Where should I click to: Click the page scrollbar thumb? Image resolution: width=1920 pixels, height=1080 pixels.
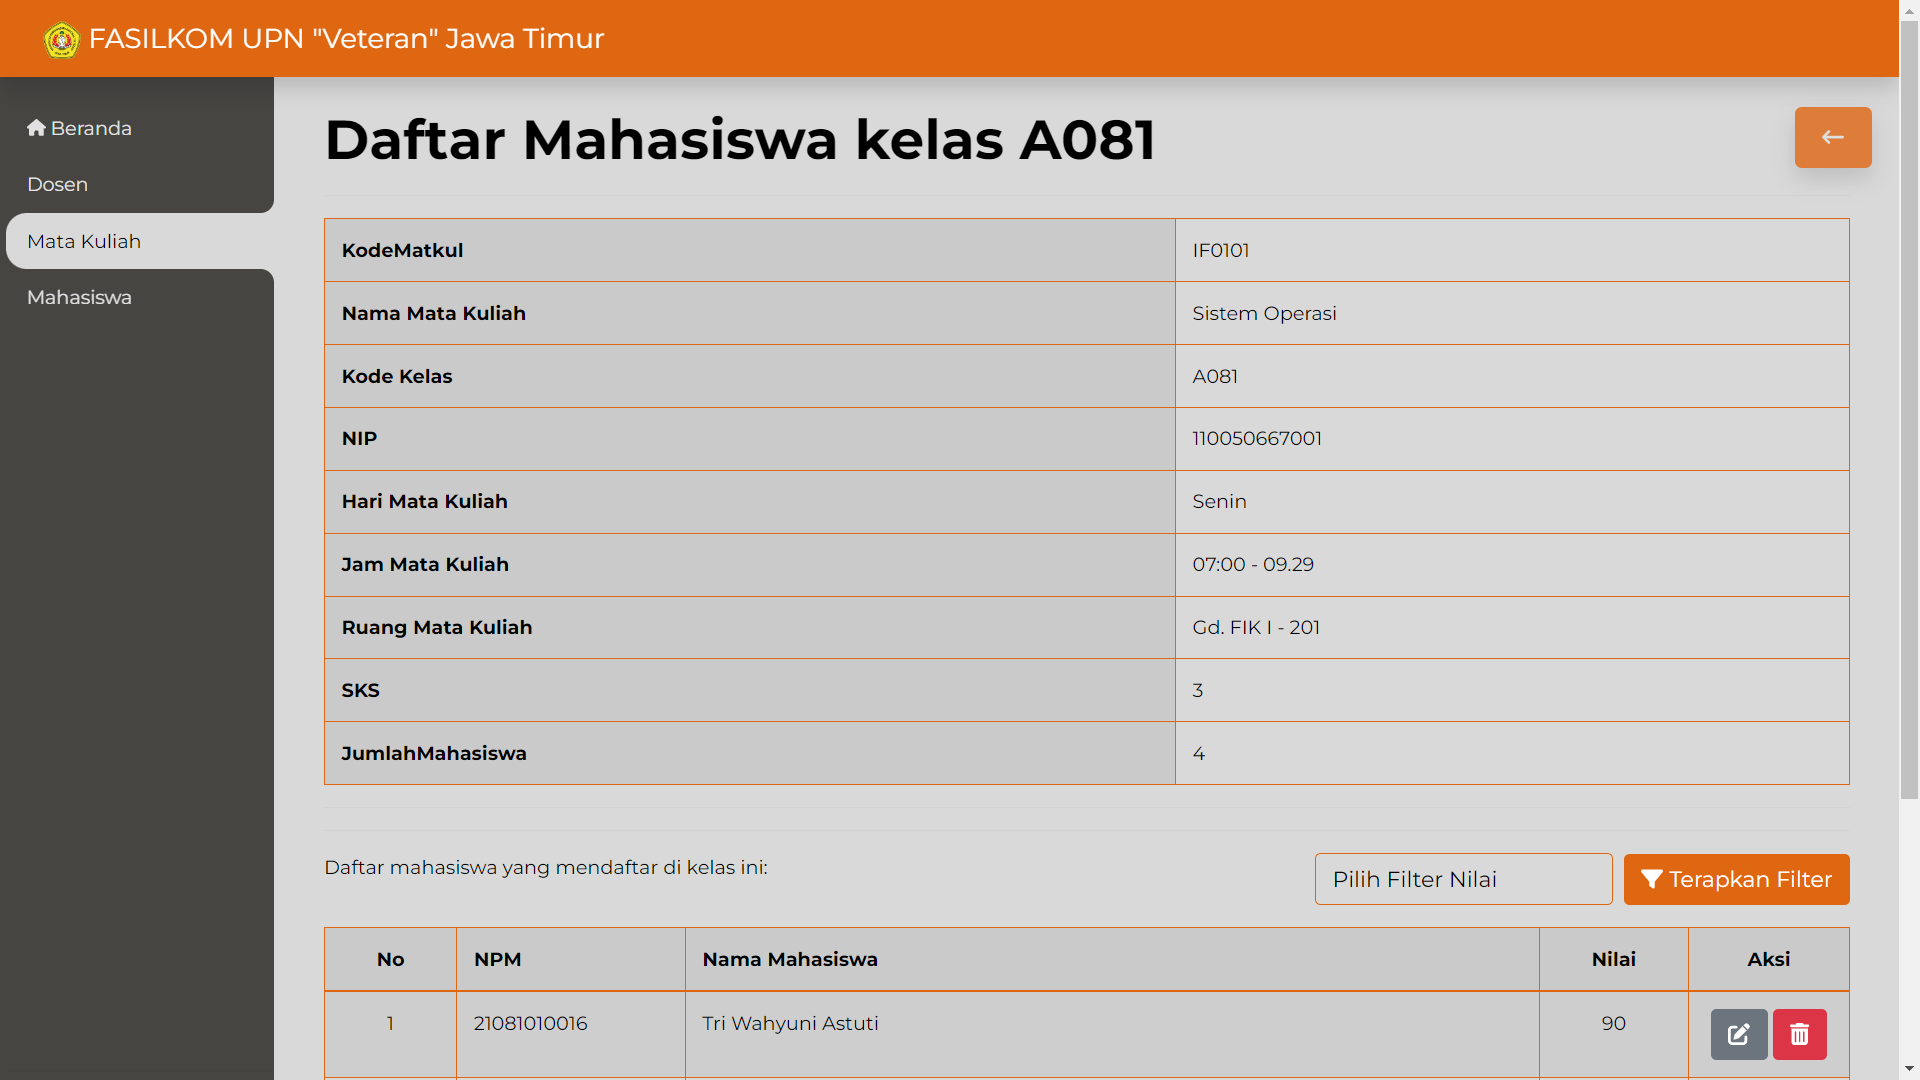1909,410
